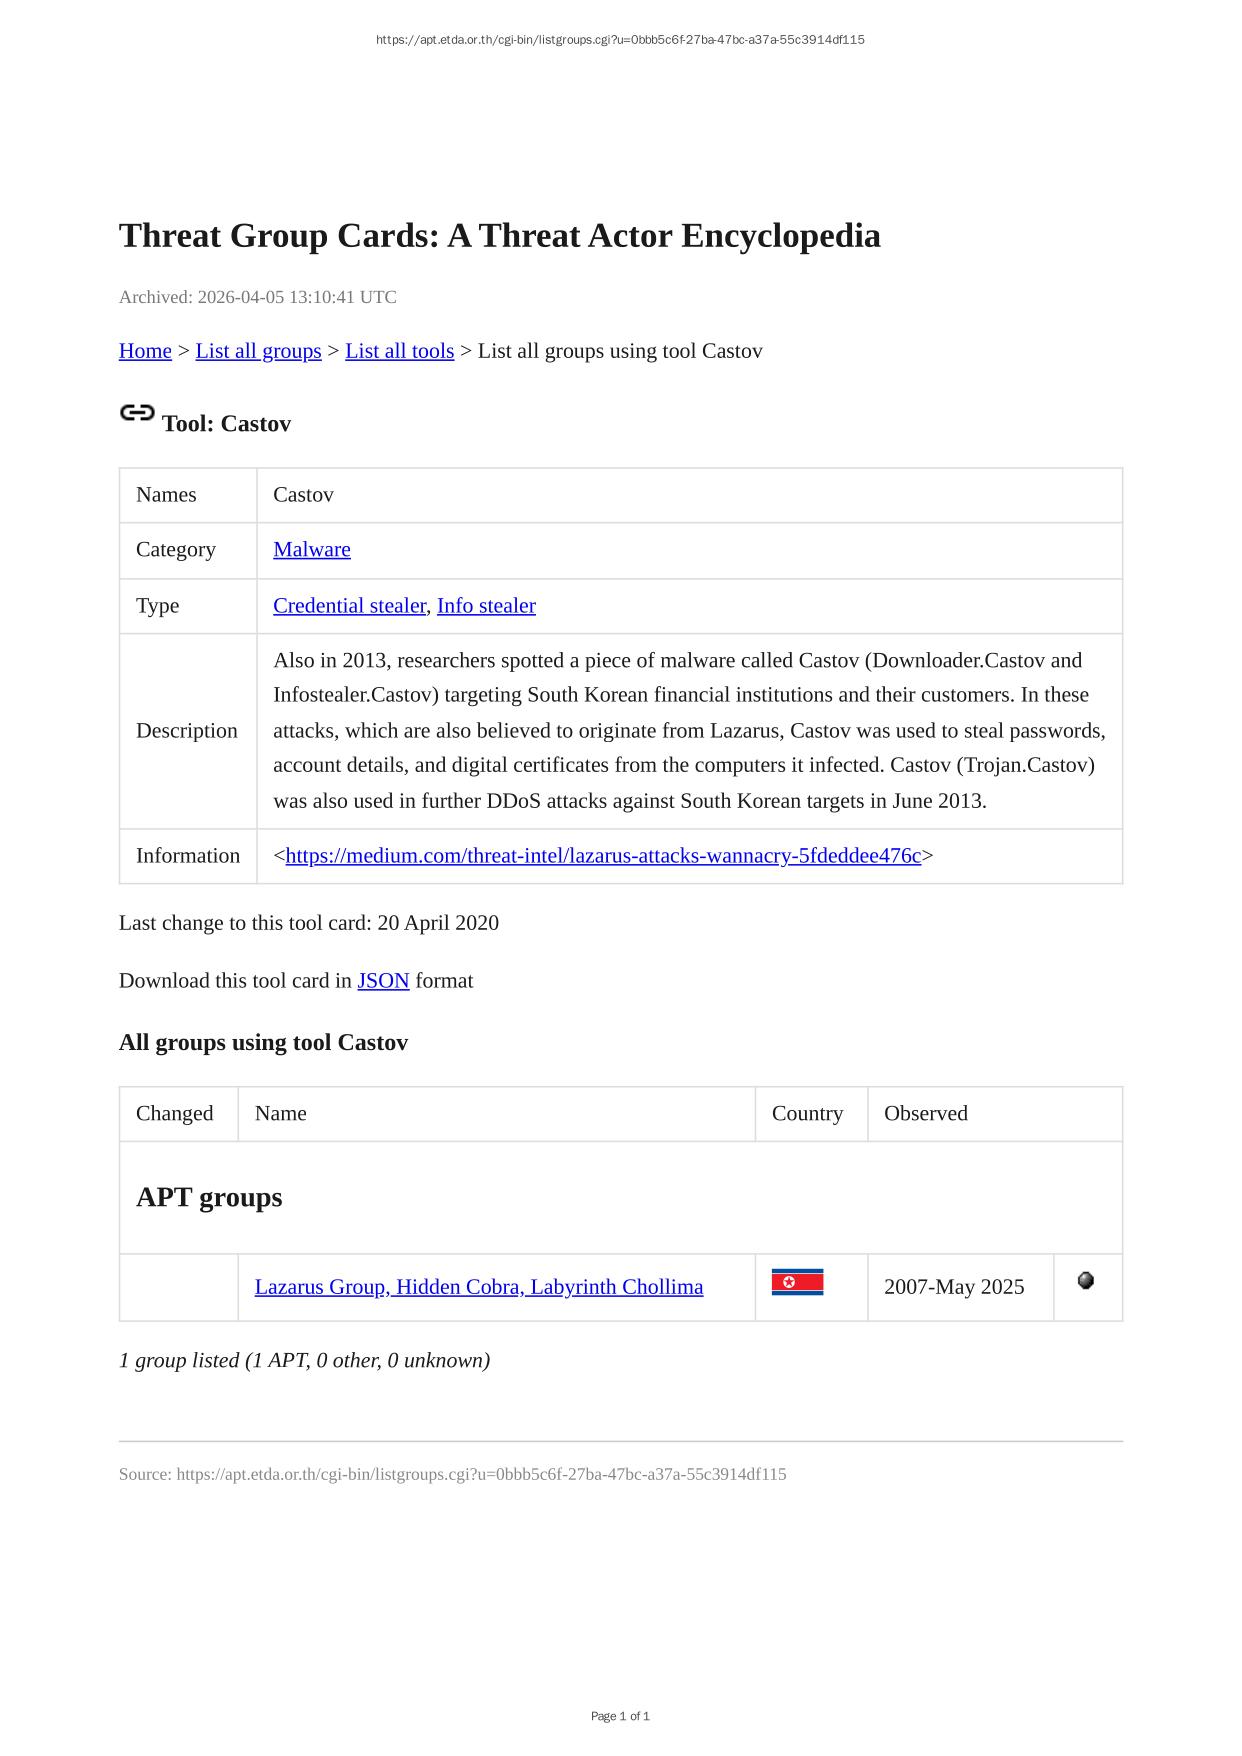Screen dimensions: 1242x1756
Task: Open the medium.com Lazarus WannaCry article link
Action: coord(603,856)
